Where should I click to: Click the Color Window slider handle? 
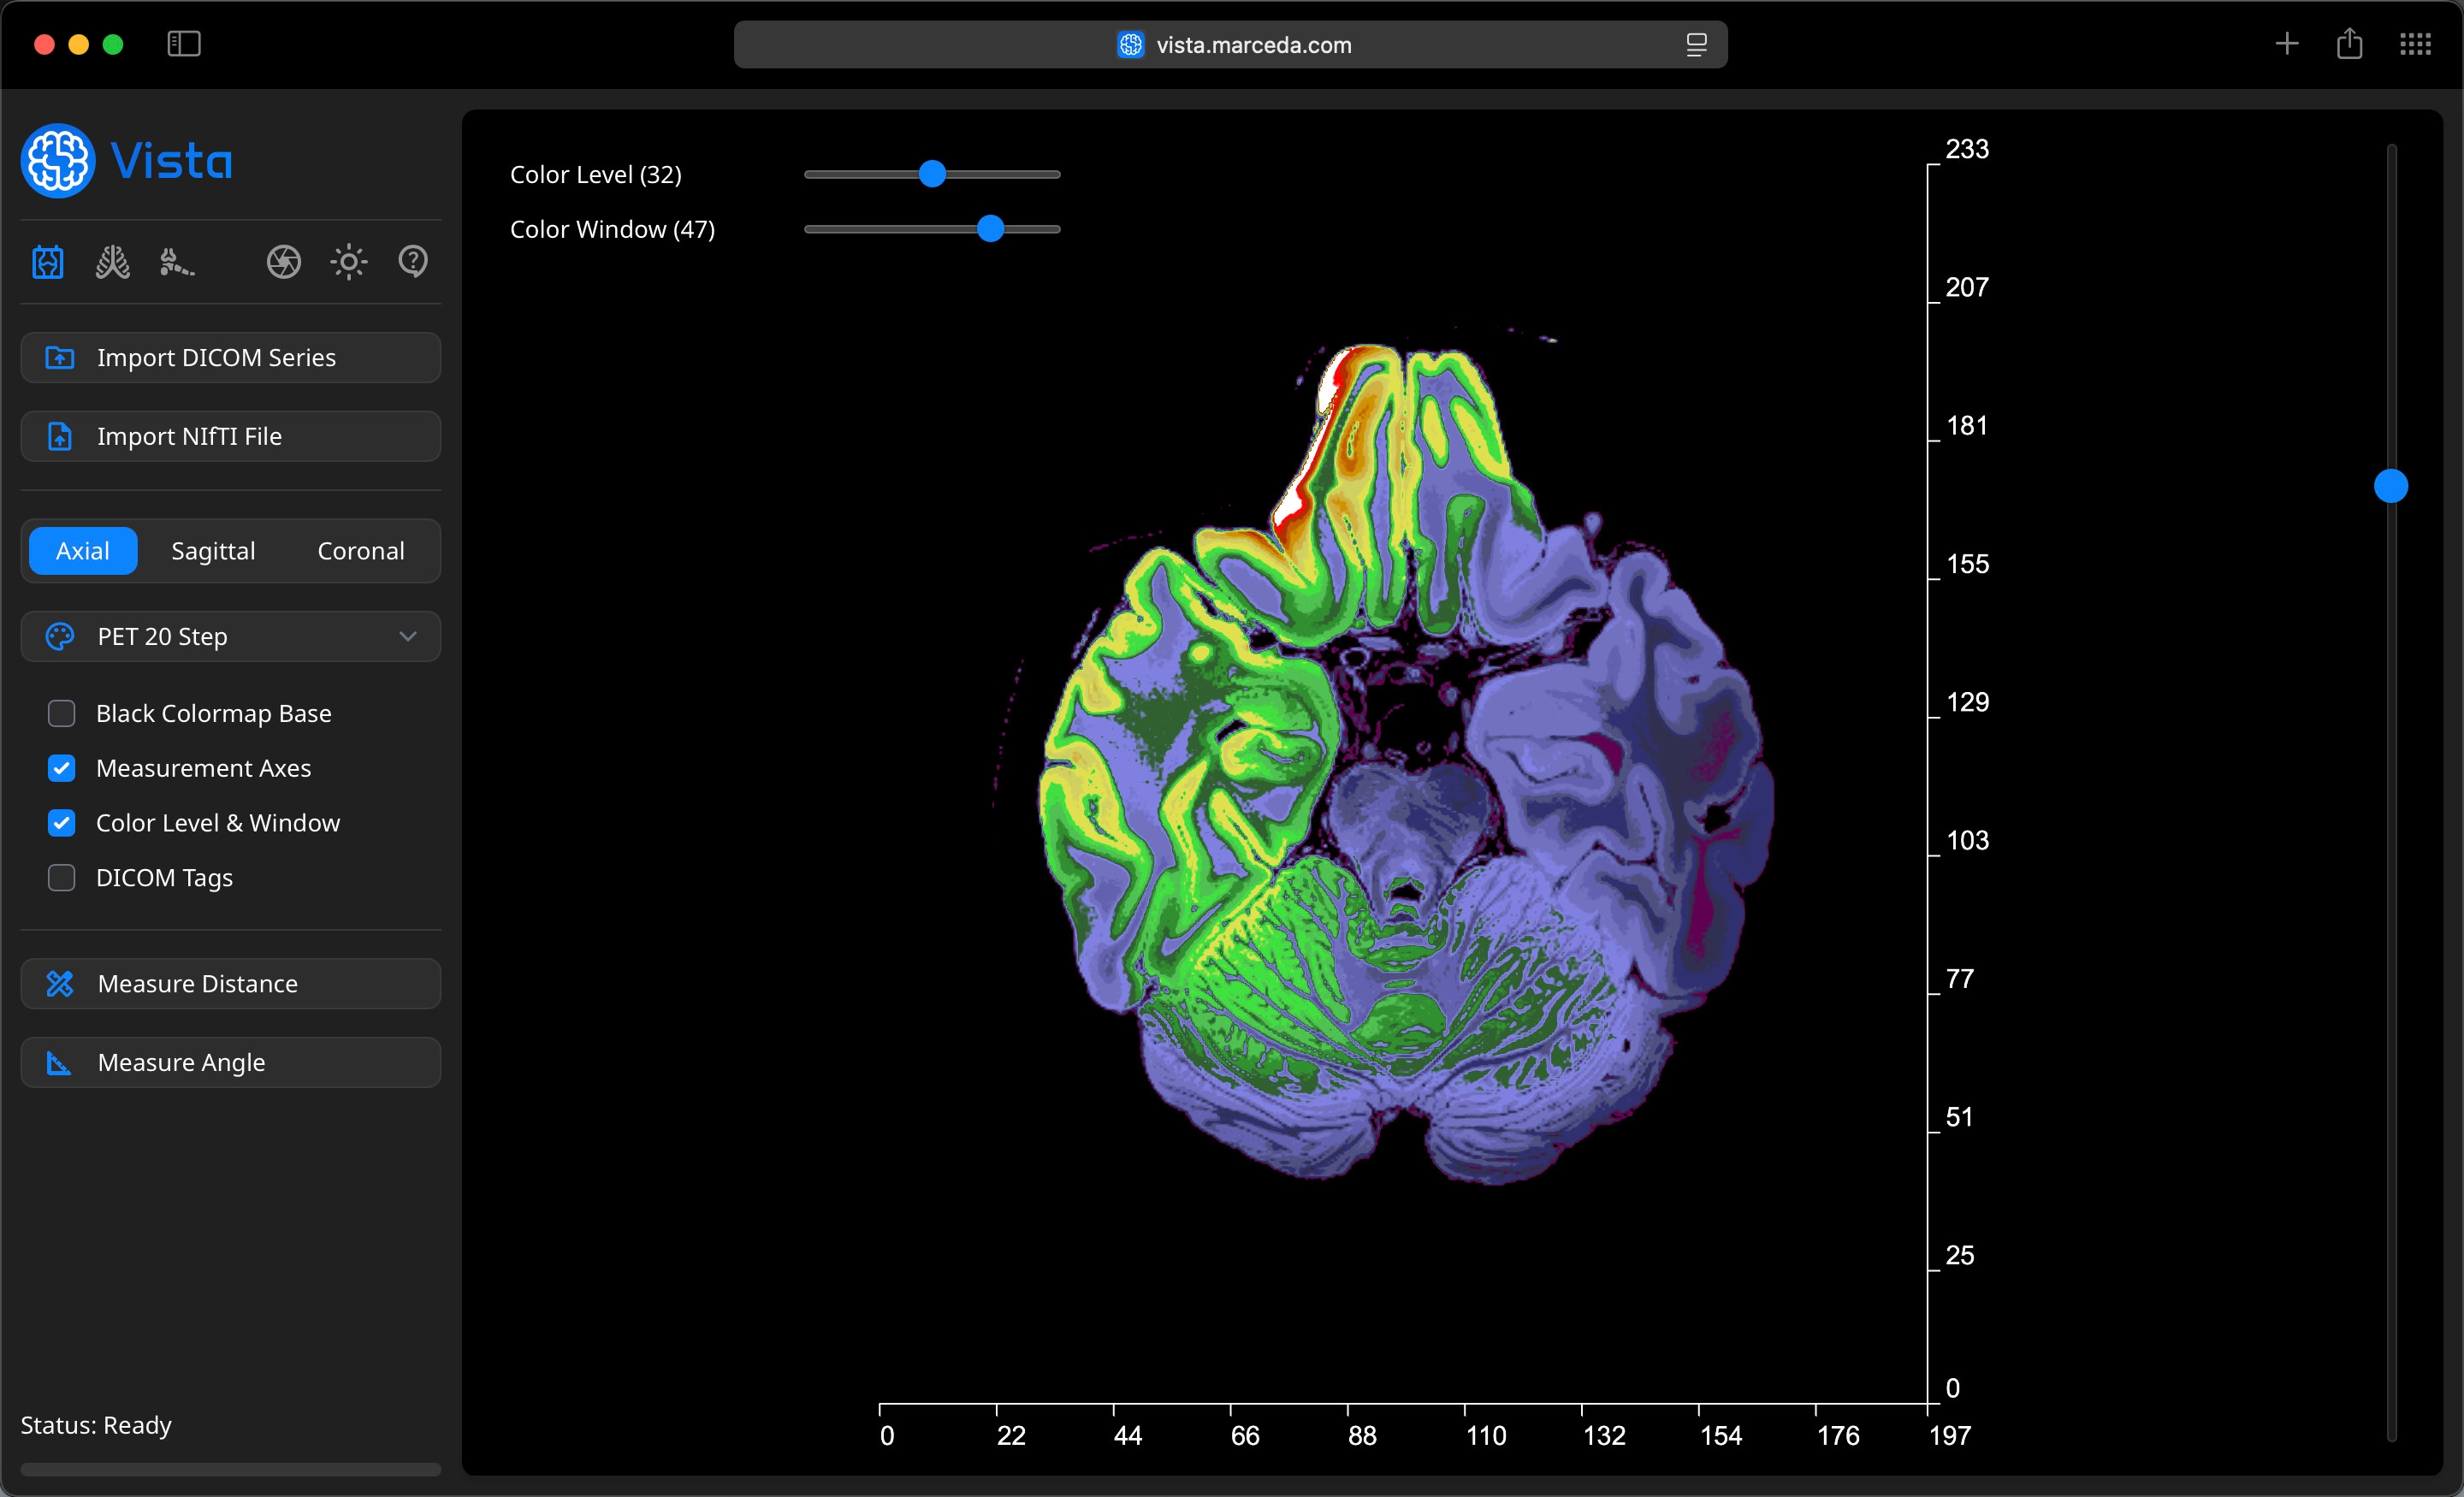click(990, 229)
